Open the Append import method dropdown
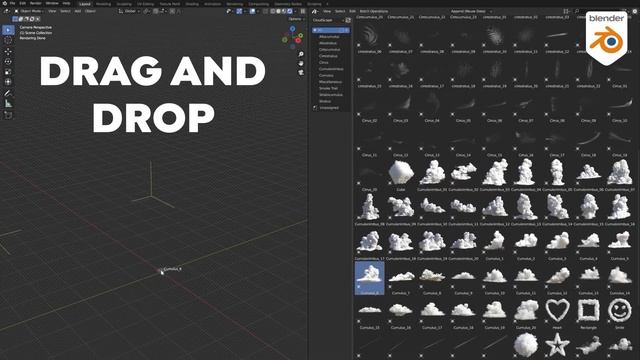 click(x=471, y=11)
